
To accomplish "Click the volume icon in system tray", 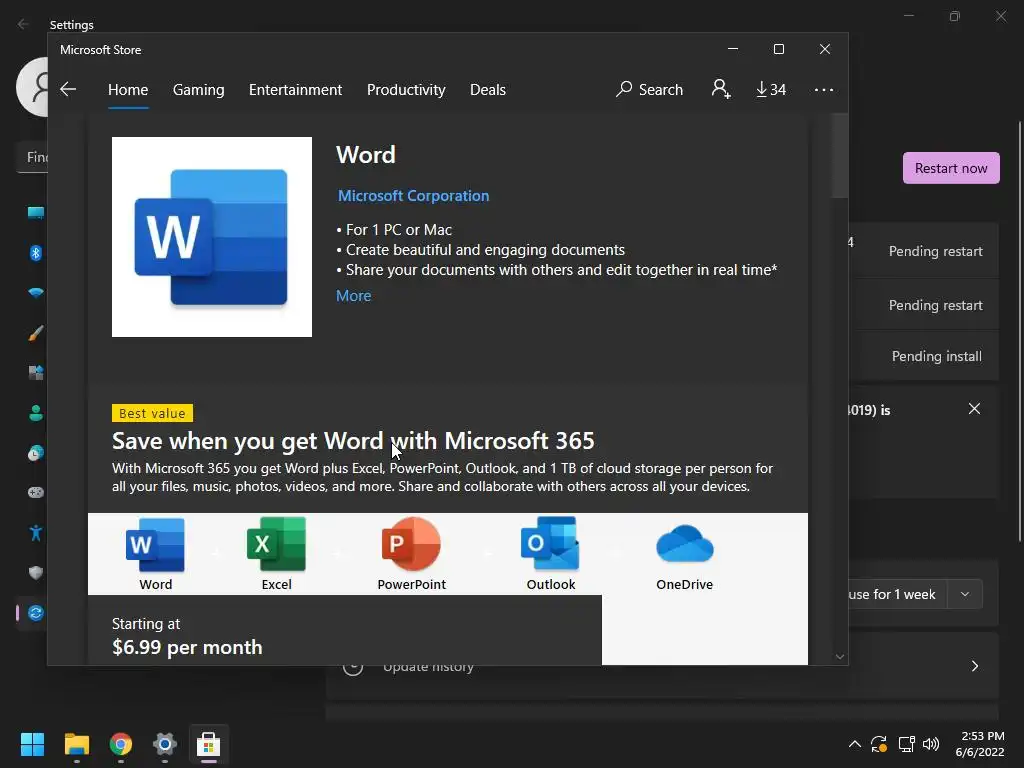I will click(931, 744).
